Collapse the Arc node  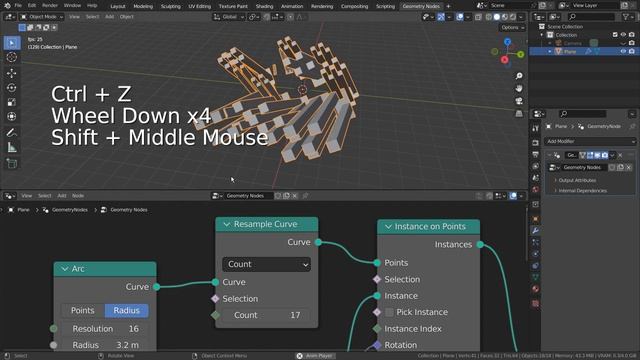pyautogui.click(x=65, y=269)
